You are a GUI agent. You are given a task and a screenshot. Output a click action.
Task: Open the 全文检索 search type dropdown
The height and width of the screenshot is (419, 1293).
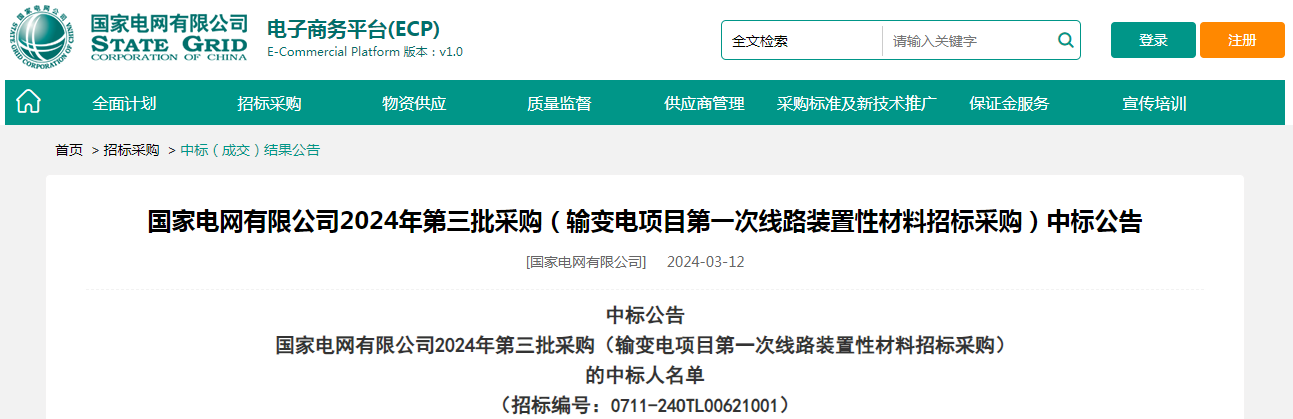[801, 41]
